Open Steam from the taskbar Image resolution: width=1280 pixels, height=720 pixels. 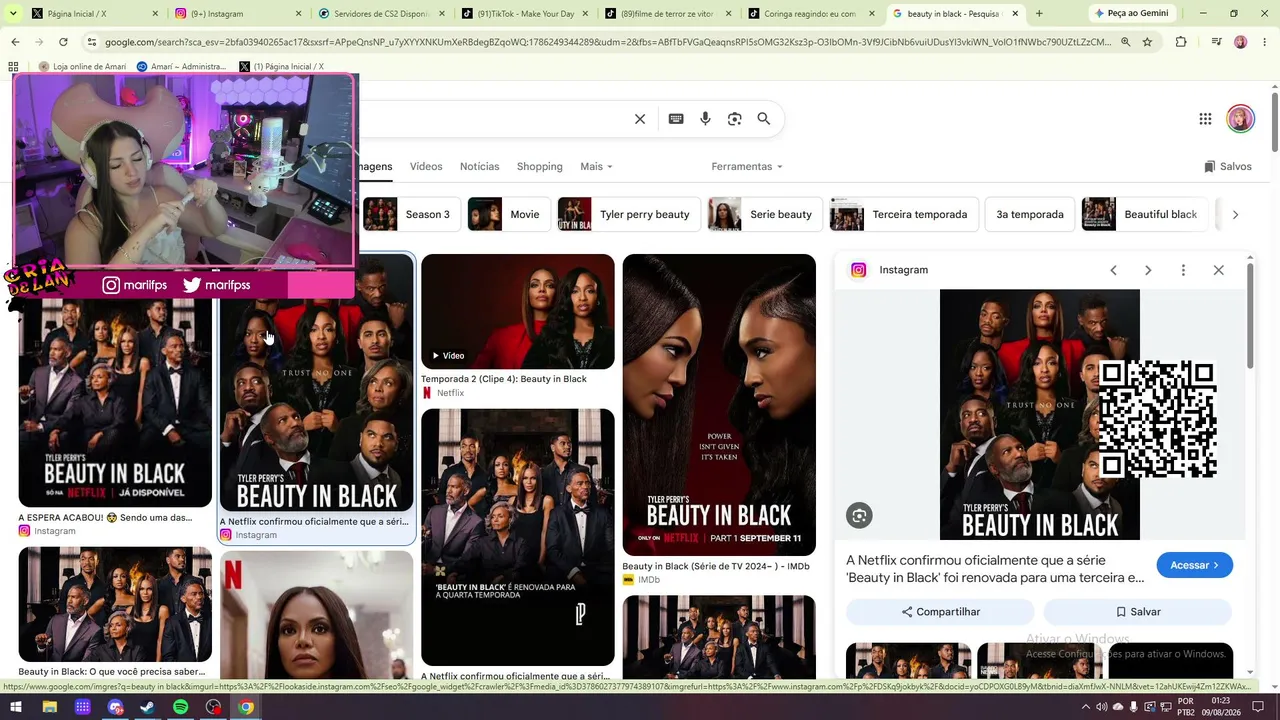147,707
